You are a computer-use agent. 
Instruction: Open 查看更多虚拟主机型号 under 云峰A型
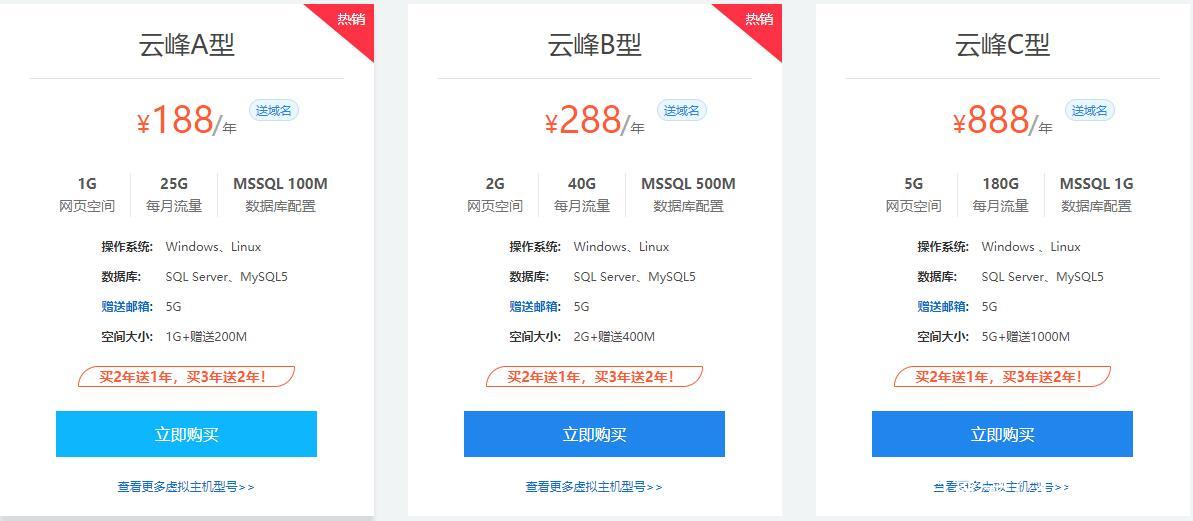point(186,487)
